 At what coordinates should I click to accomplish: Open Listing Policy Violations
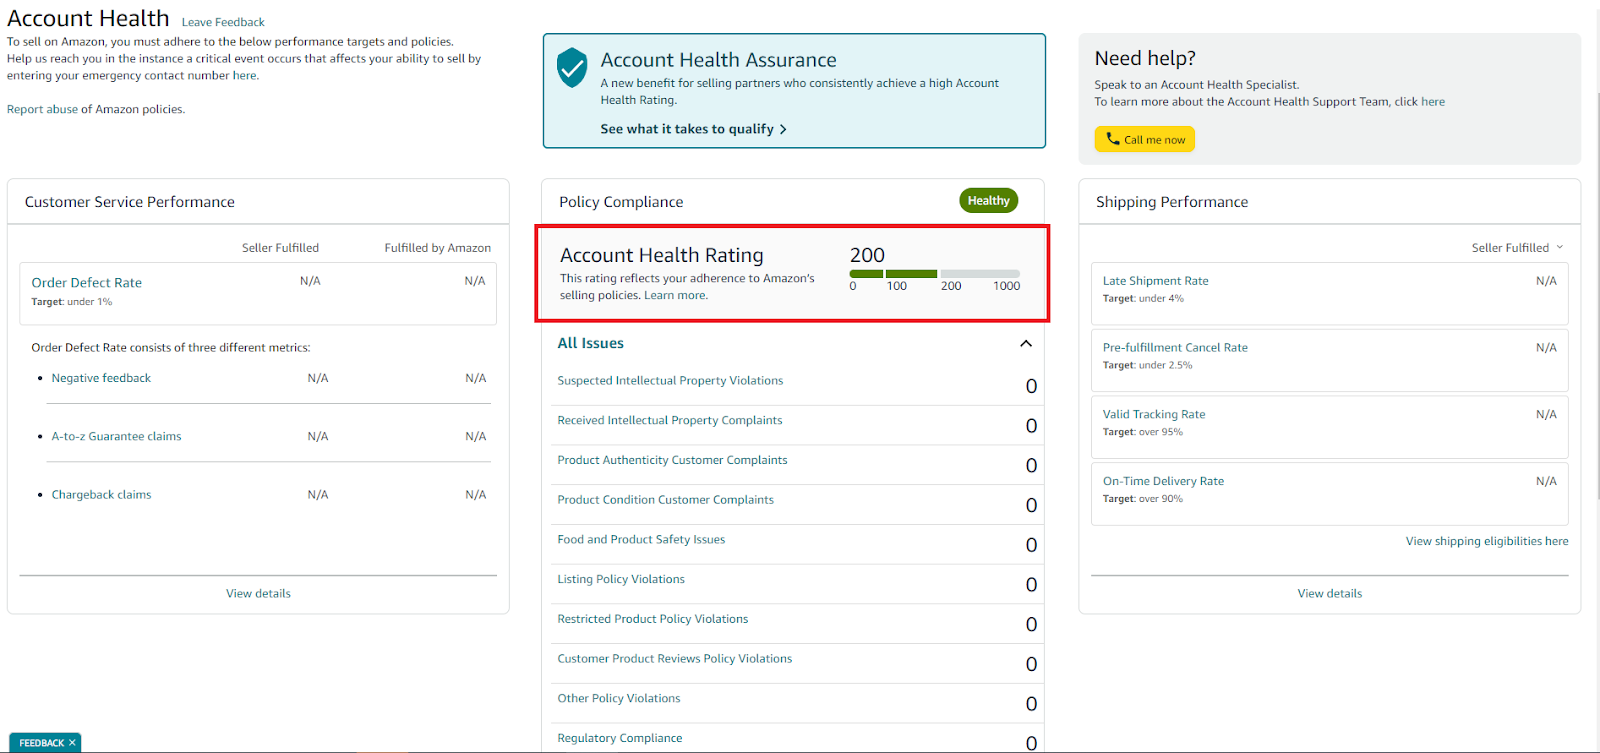[621, 579]
